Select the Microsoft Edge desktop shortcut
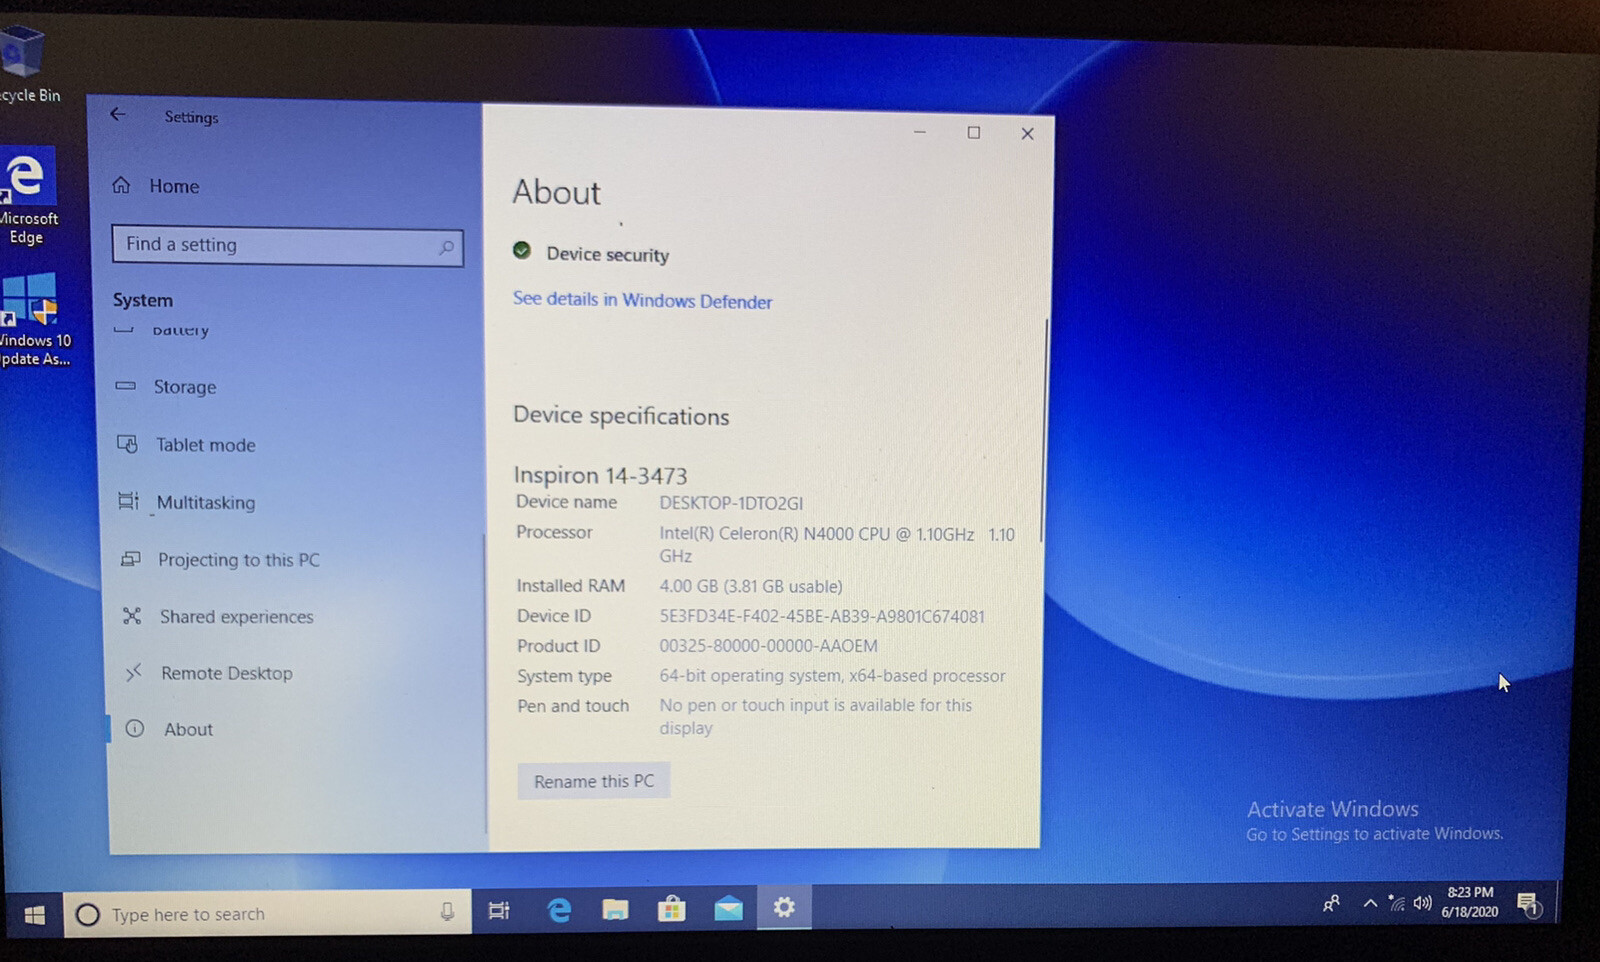This screenshot has width=1600, height=962. 28,196
